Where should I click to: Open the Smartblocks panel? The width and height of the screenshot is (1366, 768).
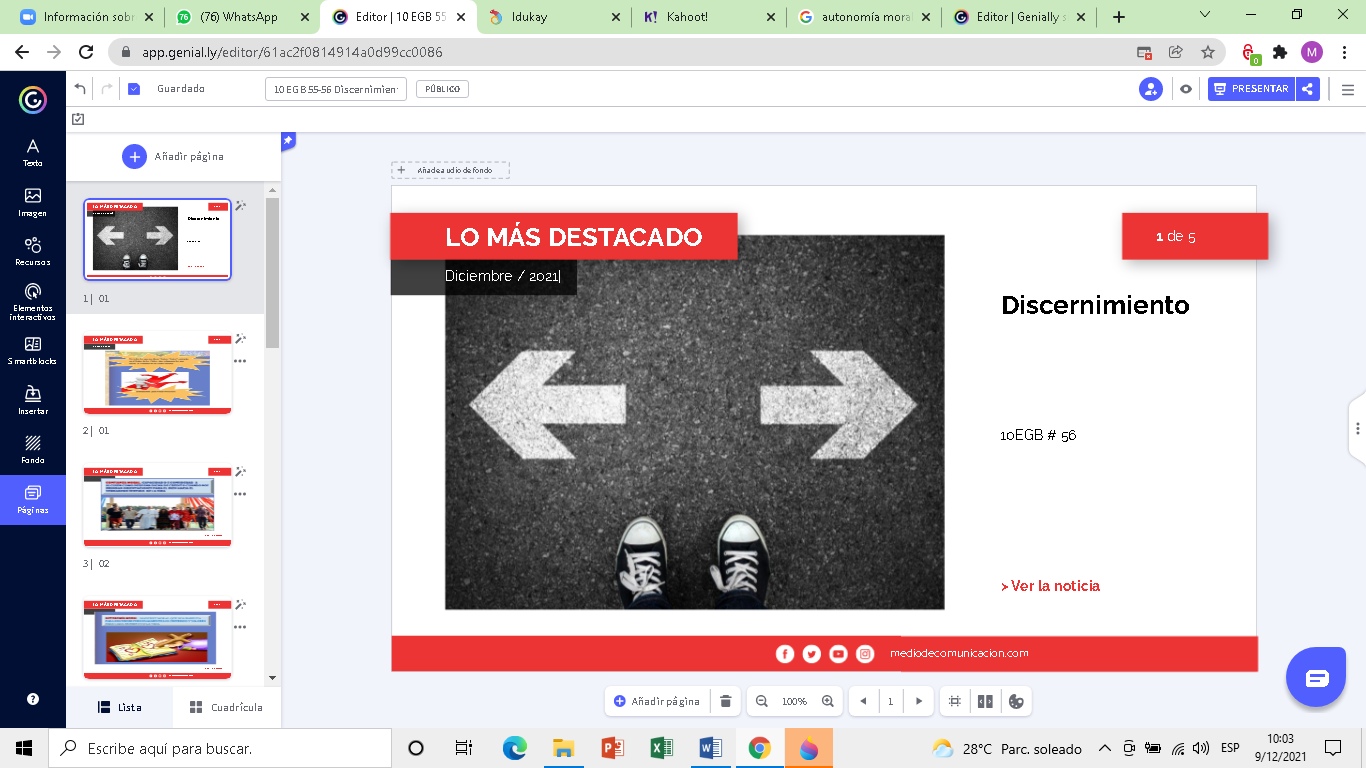[33, 350]
